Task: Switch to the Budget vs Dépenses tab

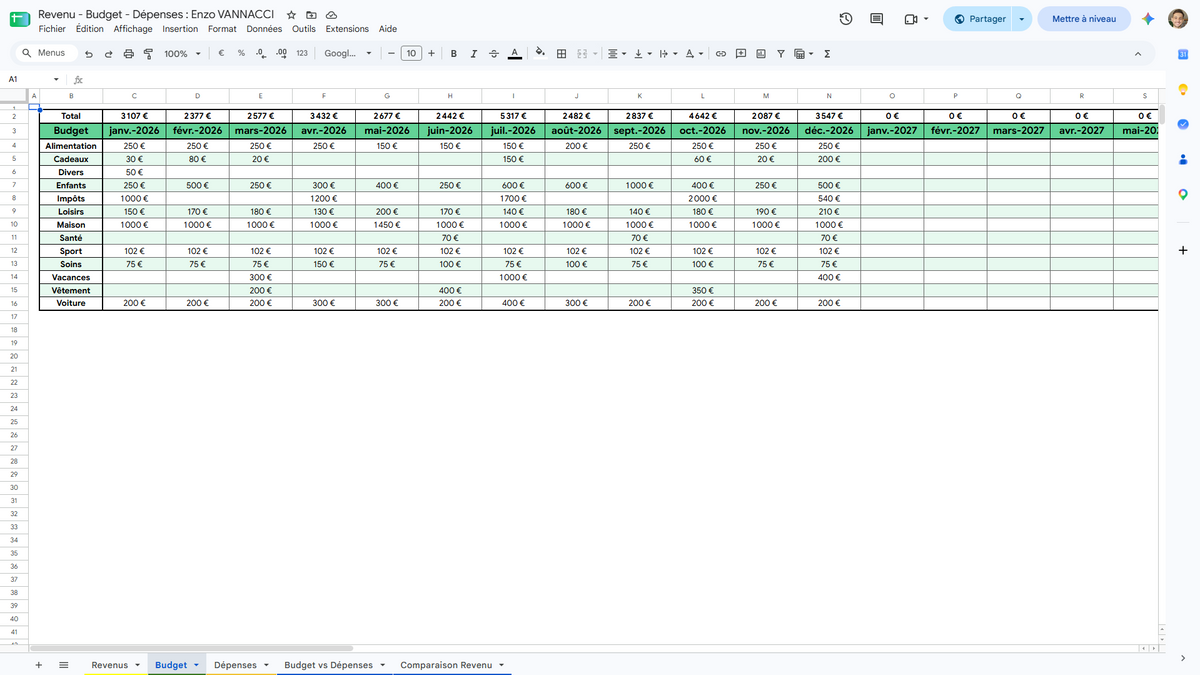Action: [335, 665]
